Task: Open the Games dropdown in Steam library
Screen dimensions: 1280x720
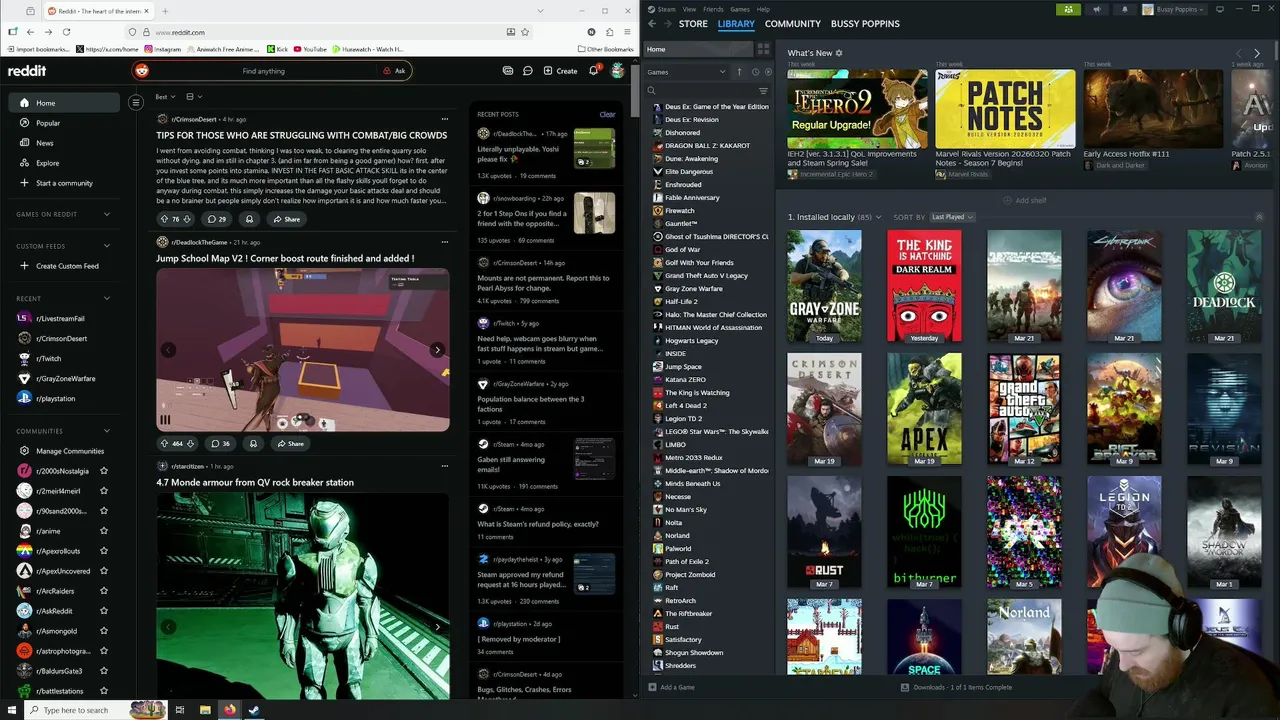Action: tap(687, 72)
